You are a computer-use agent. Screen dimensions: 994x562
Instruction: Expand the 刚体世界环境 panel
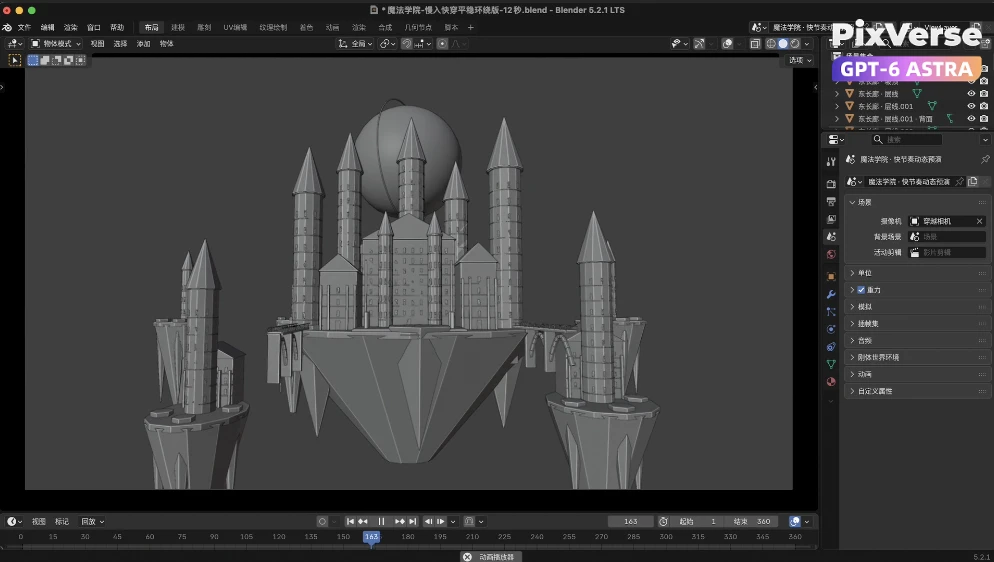coord(917,357)
